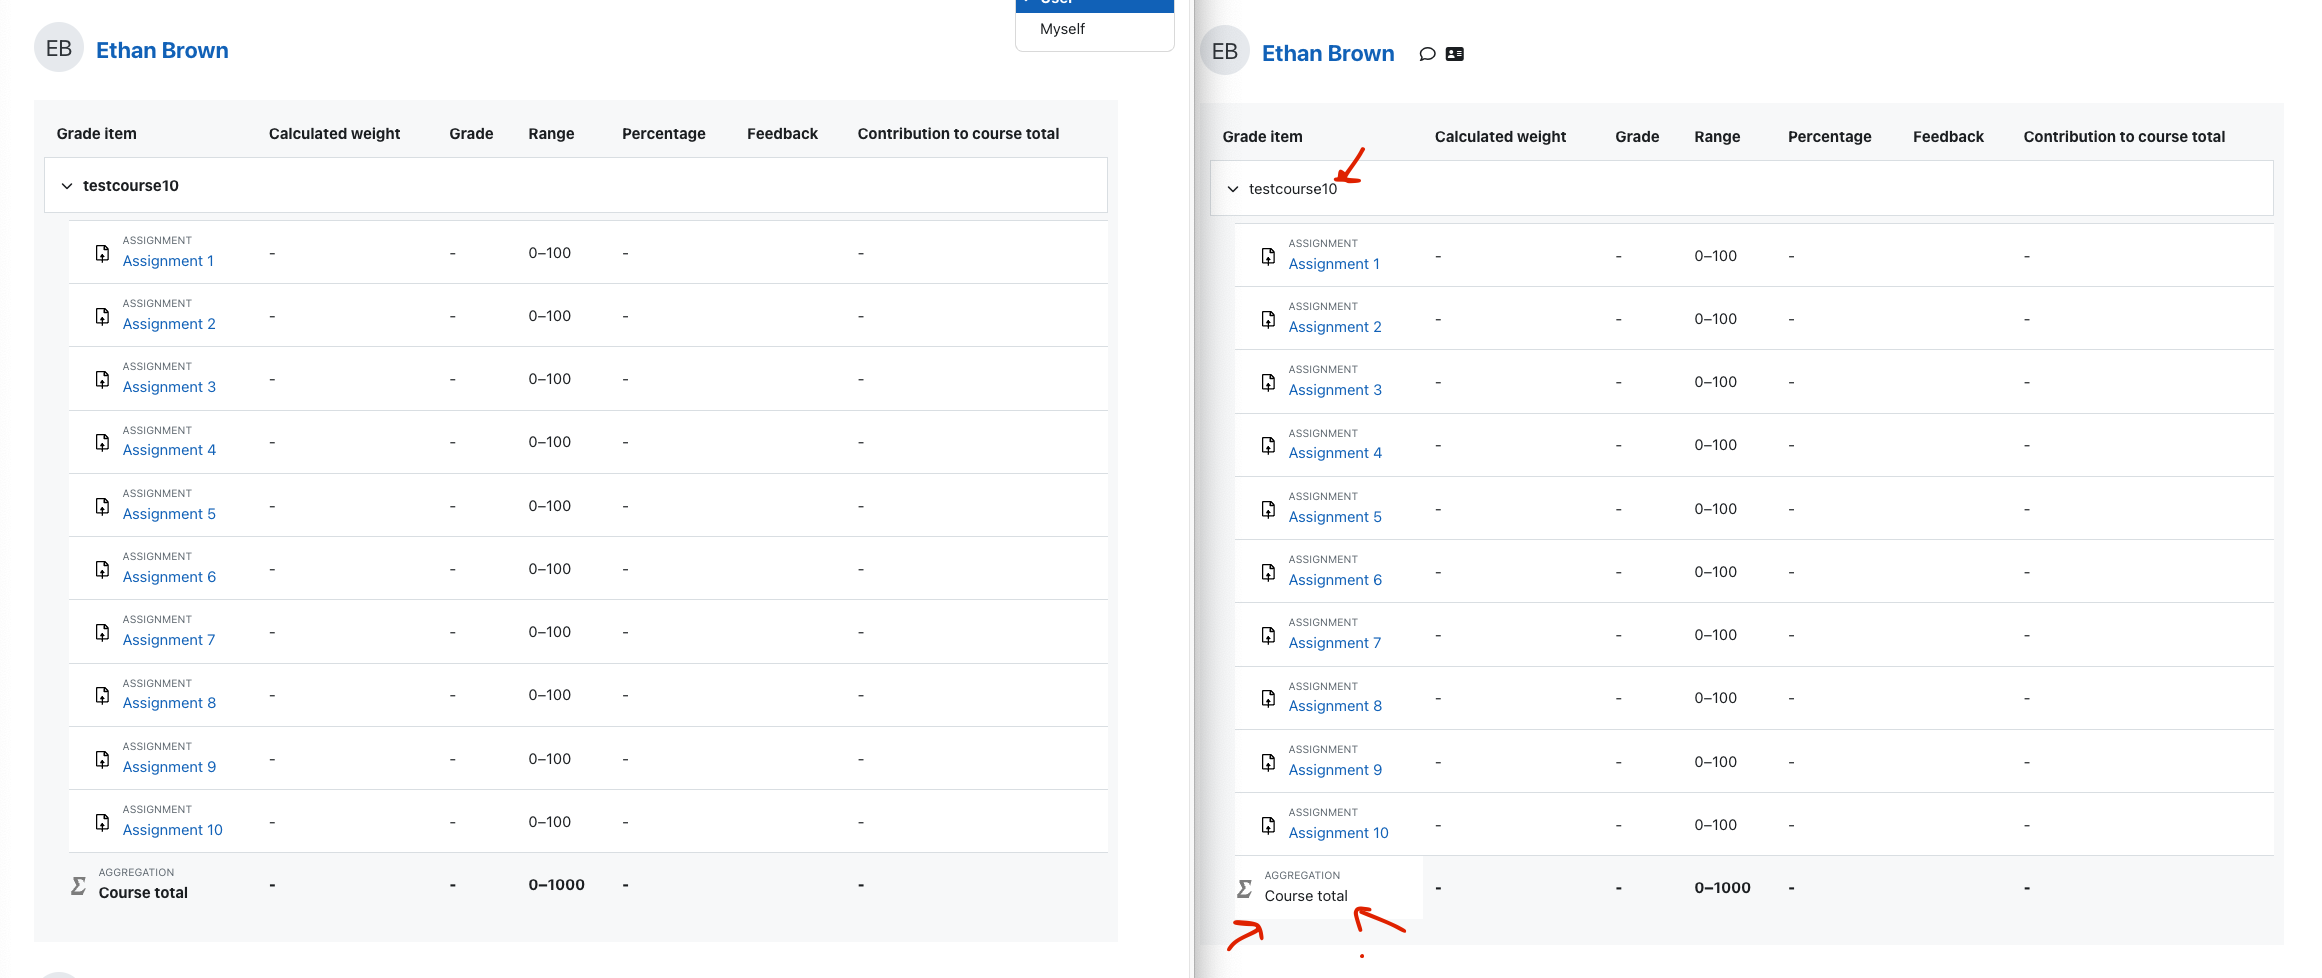2322x978 pixels.
Task: Click Assignment 1 file icon in right report
Action: 1268,256
